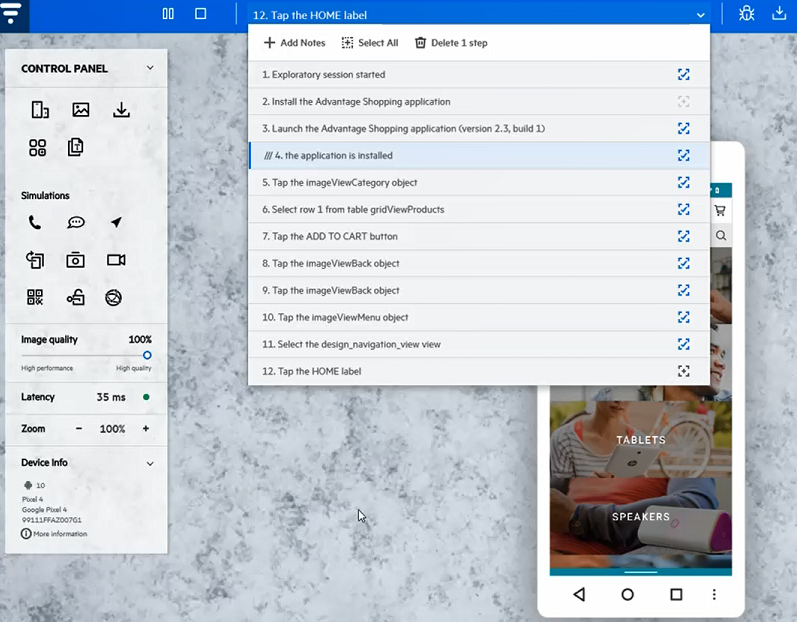Open the bug report icon in top bar

click(x=746, y=14)
